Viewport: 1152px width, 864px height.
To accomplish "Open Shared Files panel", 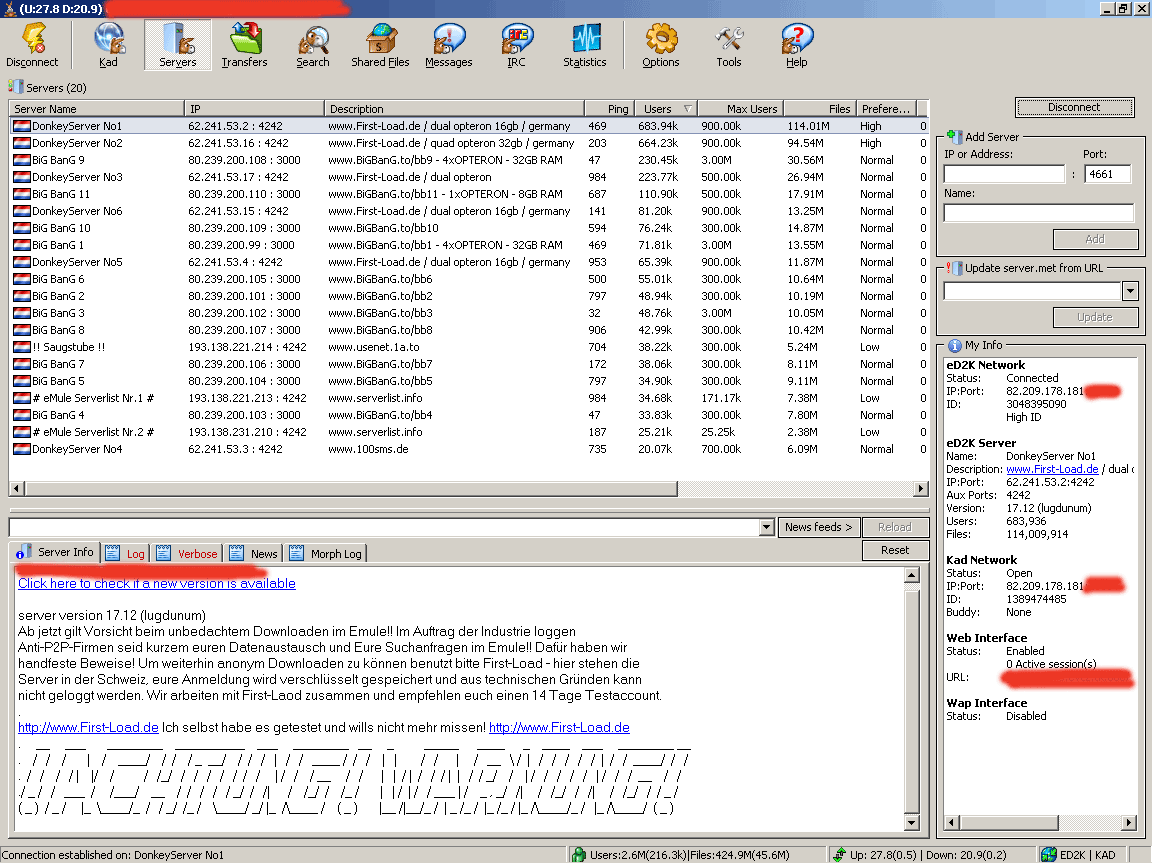I will coord(380,46).
